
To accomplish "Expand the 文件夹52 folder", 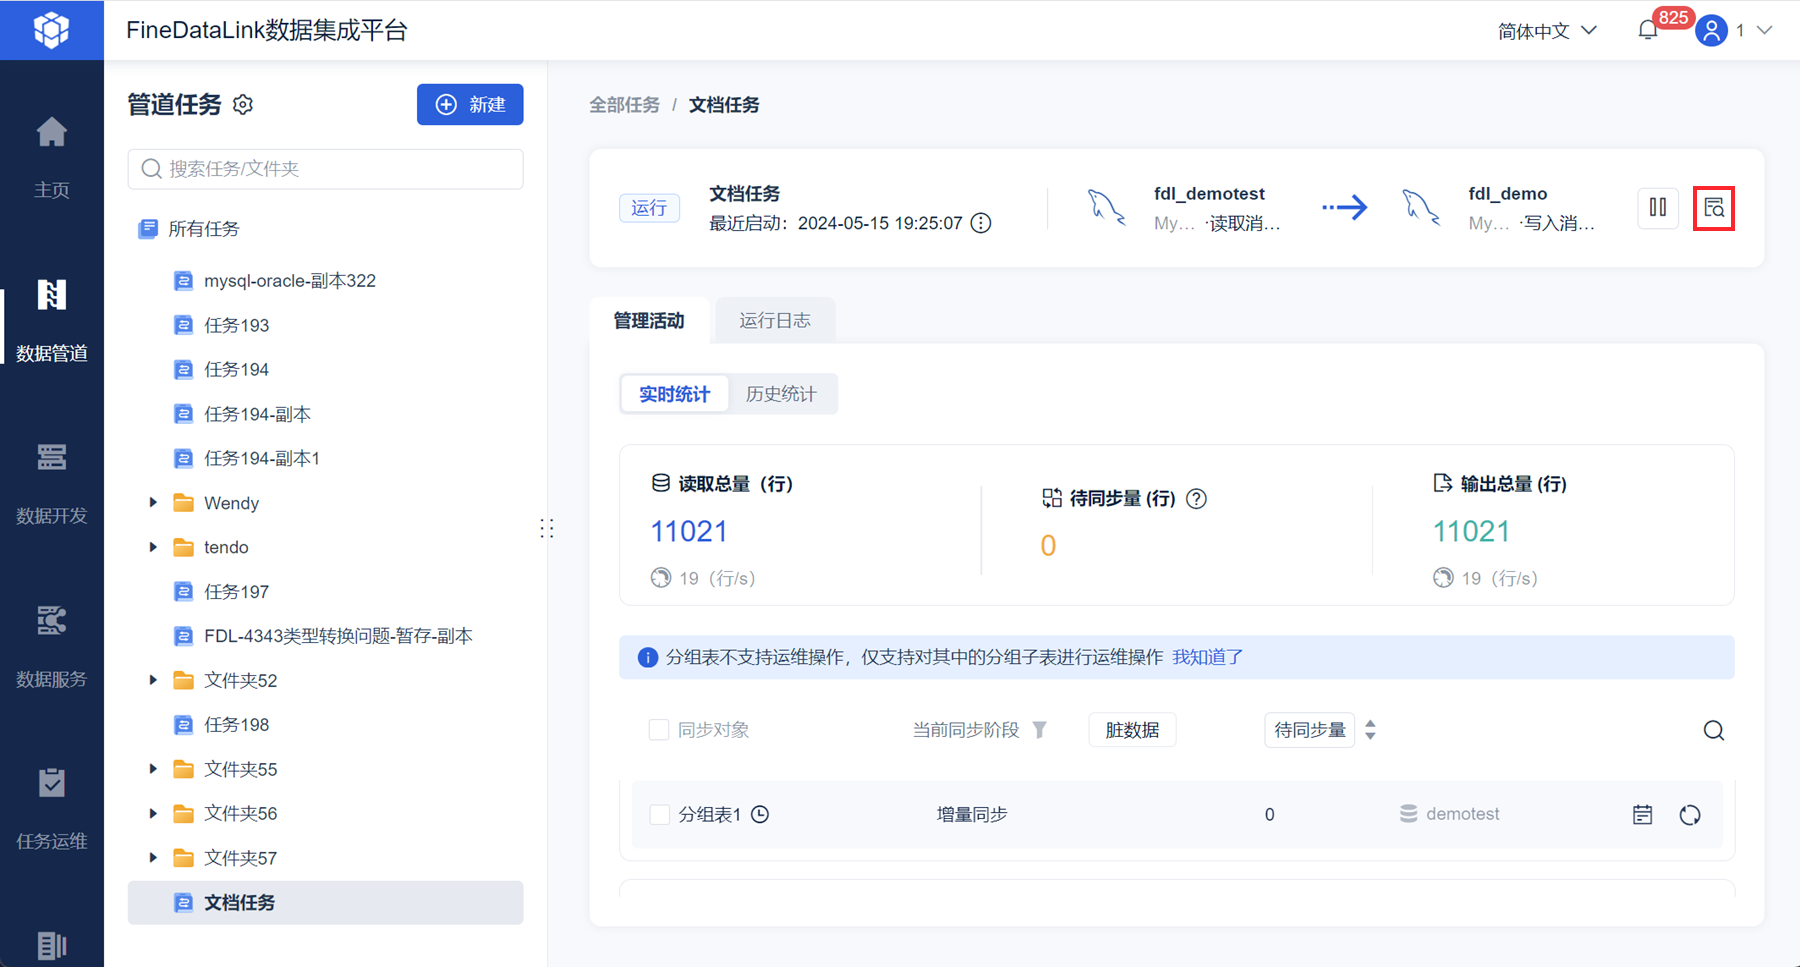I will pos(153,680).
